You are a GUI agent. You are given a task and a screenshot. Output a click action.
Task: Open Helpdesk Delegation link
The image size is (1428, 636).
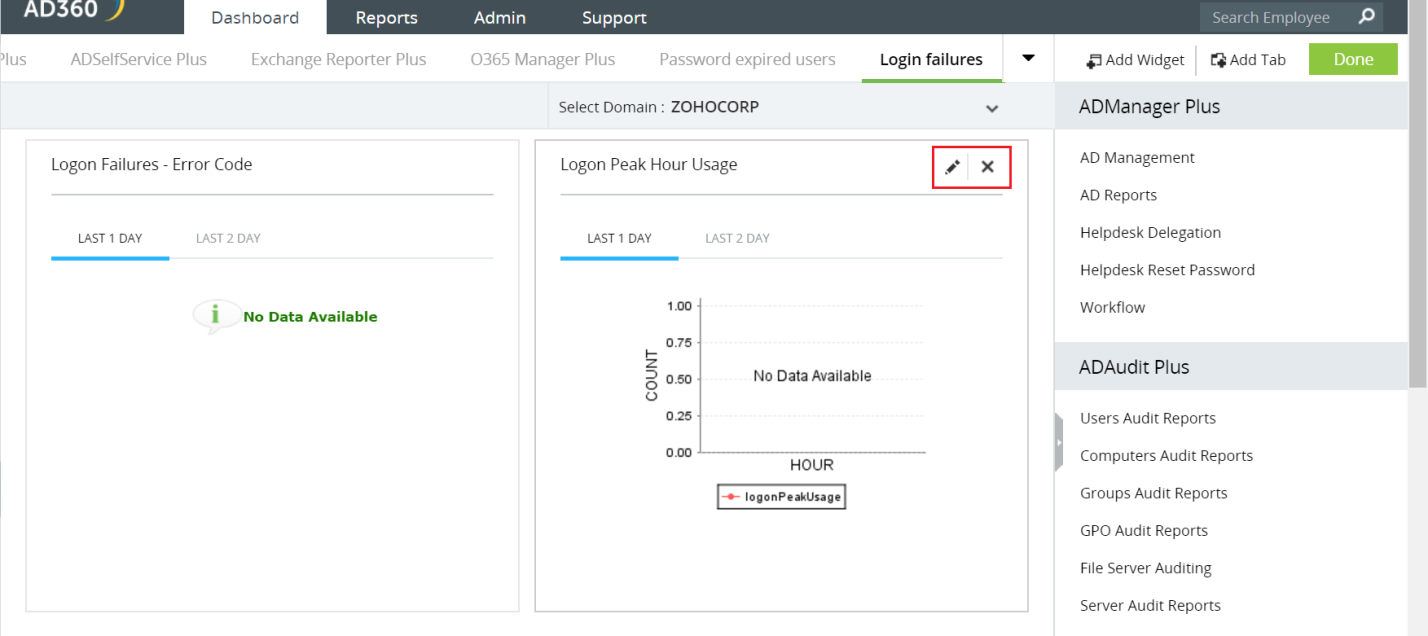[1150, 232]
